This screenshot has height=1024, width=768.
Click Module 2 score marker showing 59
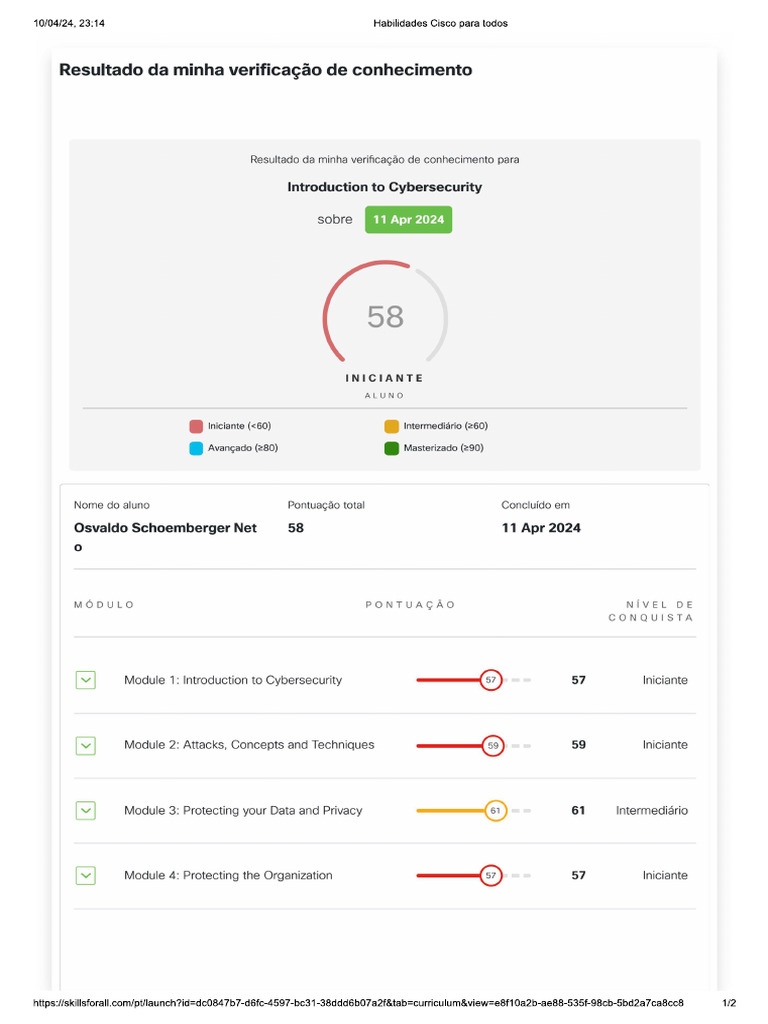(x=492, y=745)
